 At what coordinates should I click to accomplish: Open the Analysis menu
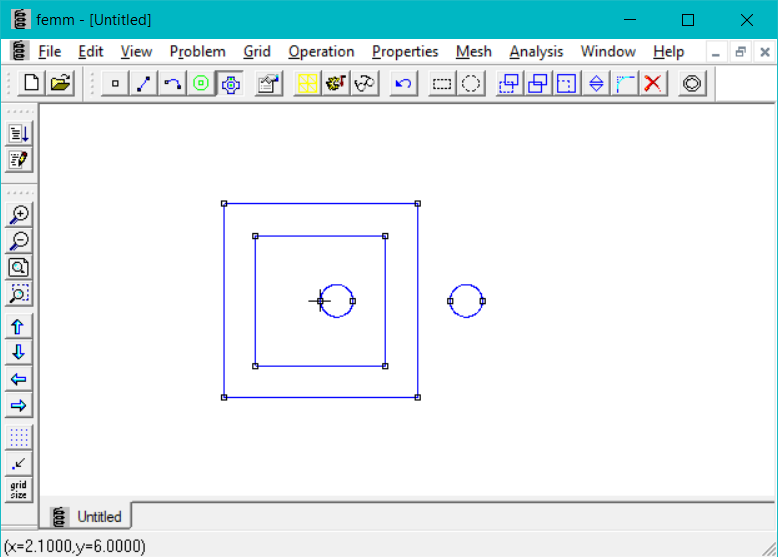click(x=536, y=51)
